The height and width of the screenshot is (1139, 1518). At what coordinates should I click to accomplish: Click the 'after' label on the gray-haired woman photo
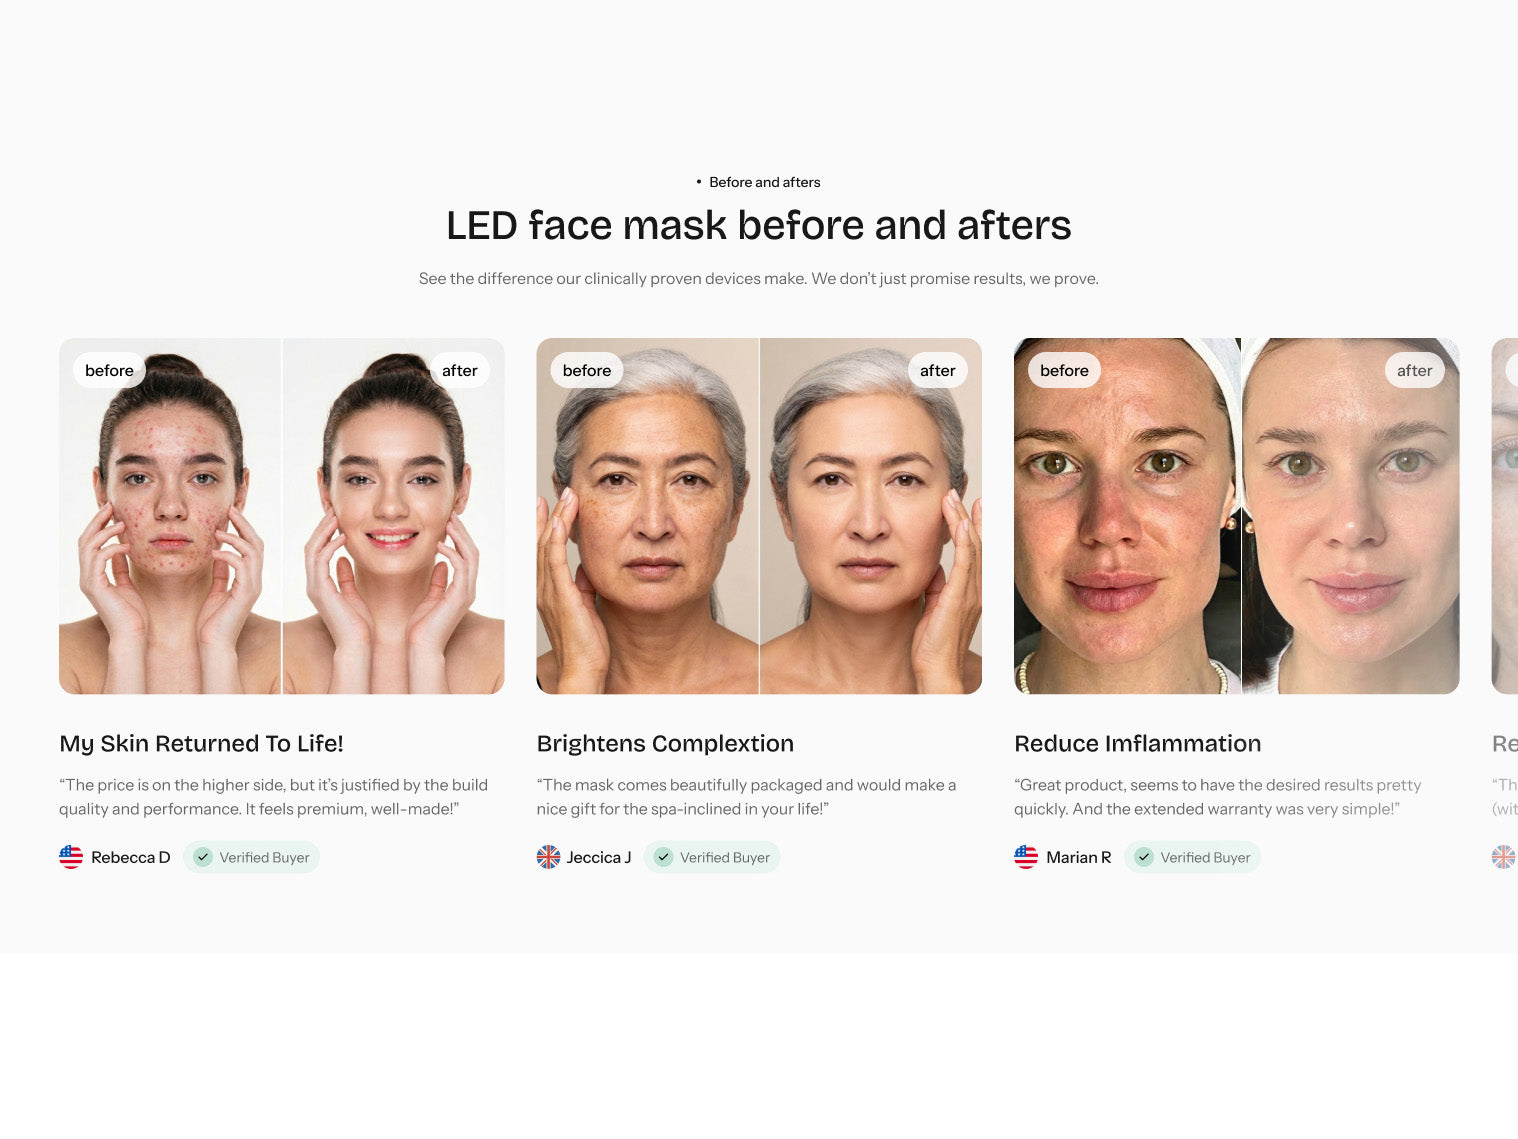(938, 370)
